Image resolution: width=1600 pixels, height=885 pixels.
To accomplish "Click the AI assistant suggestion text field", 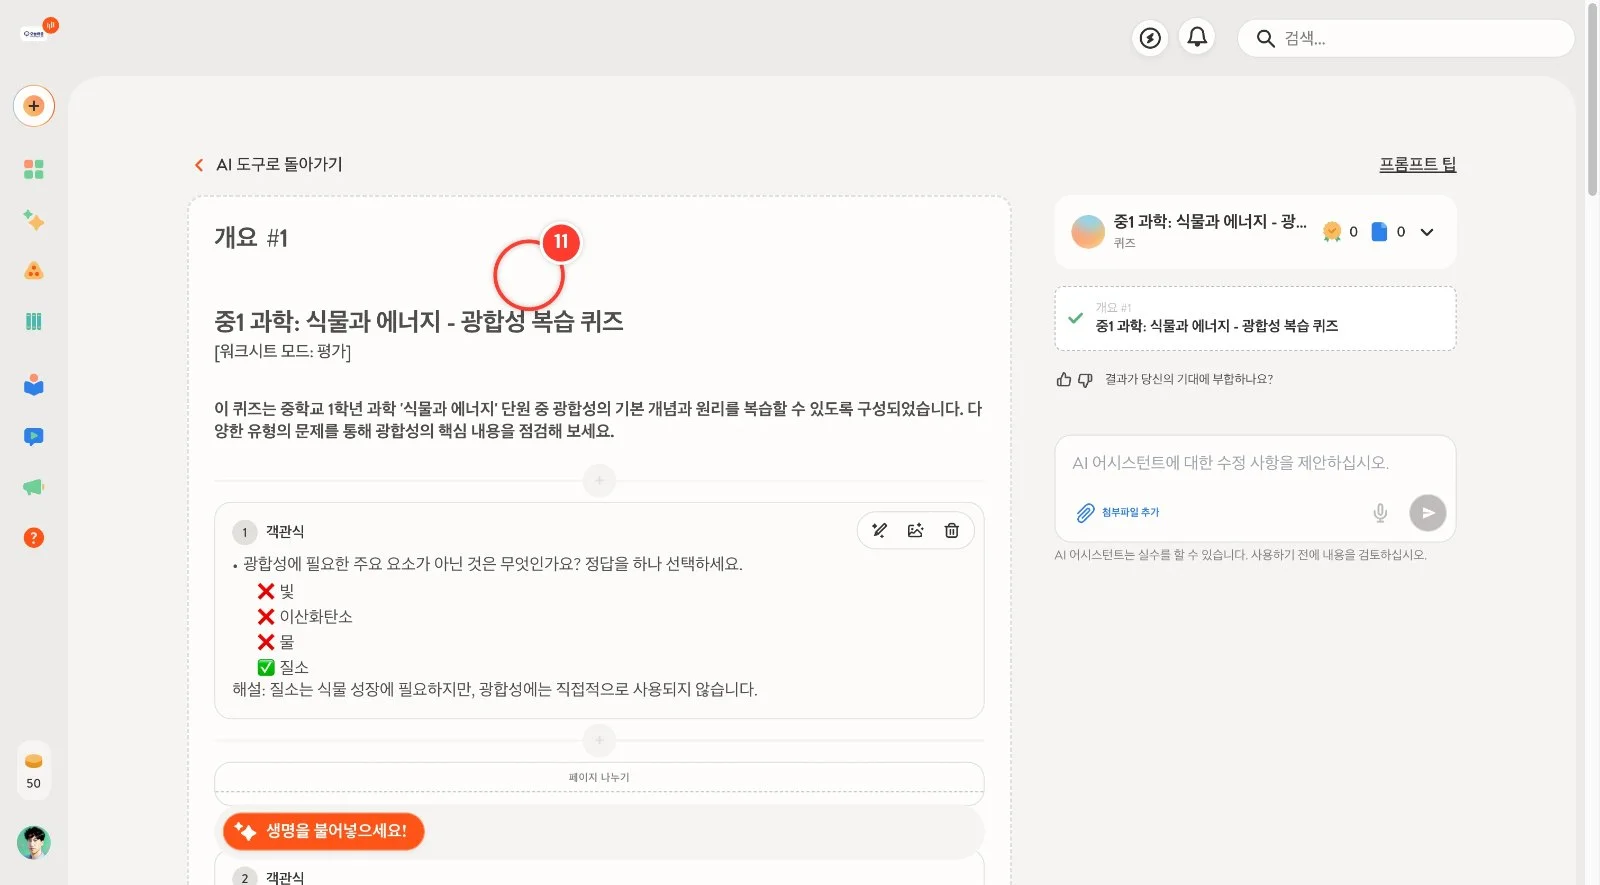I will pos(1255,463).
